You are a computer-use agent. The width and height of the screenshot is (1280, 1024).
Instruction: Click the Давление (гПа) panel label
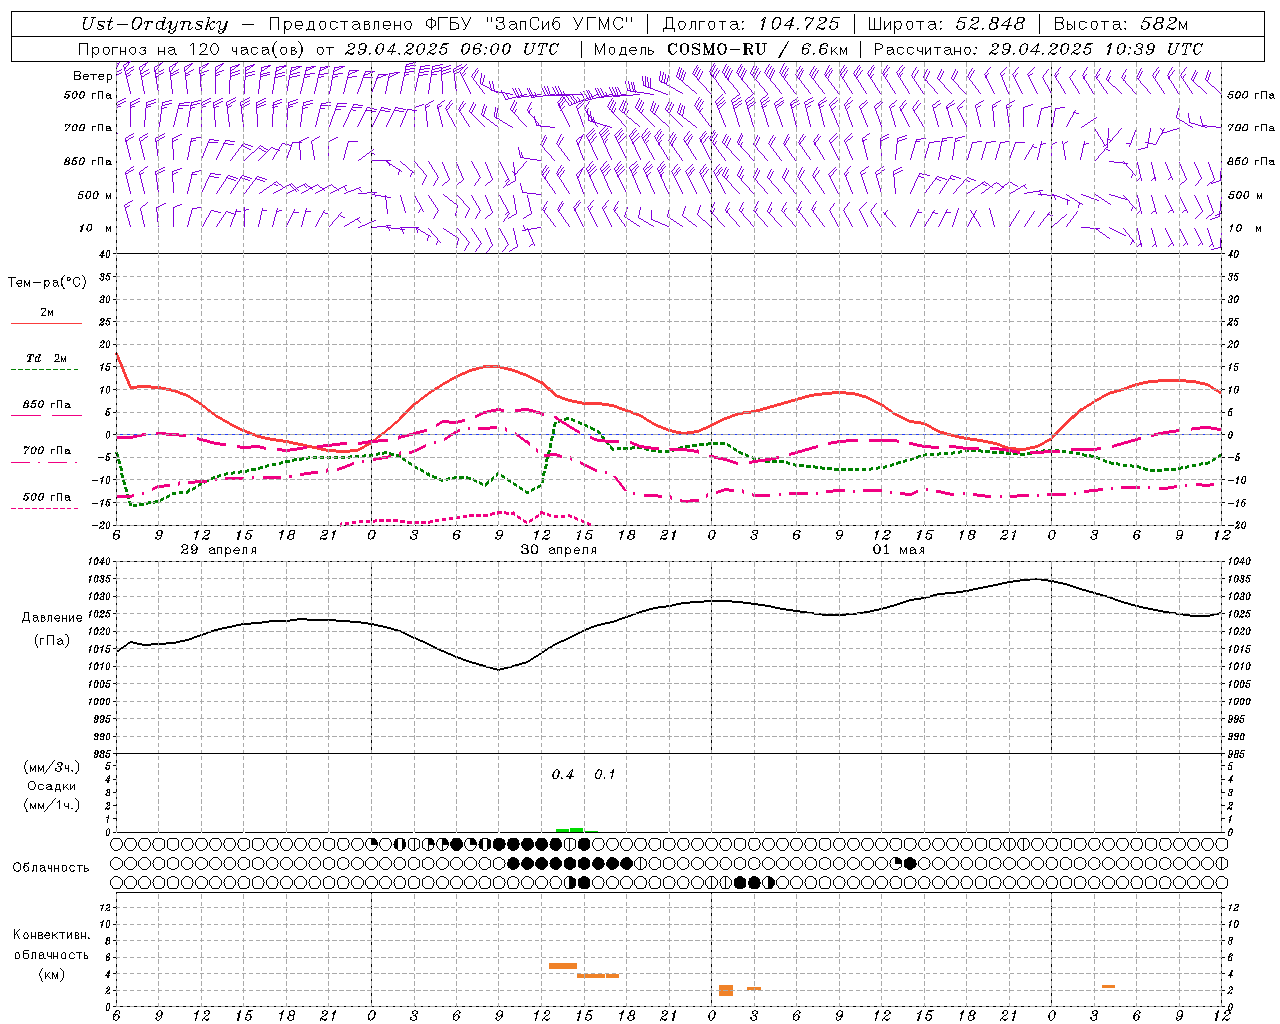(x=52, y=629)
